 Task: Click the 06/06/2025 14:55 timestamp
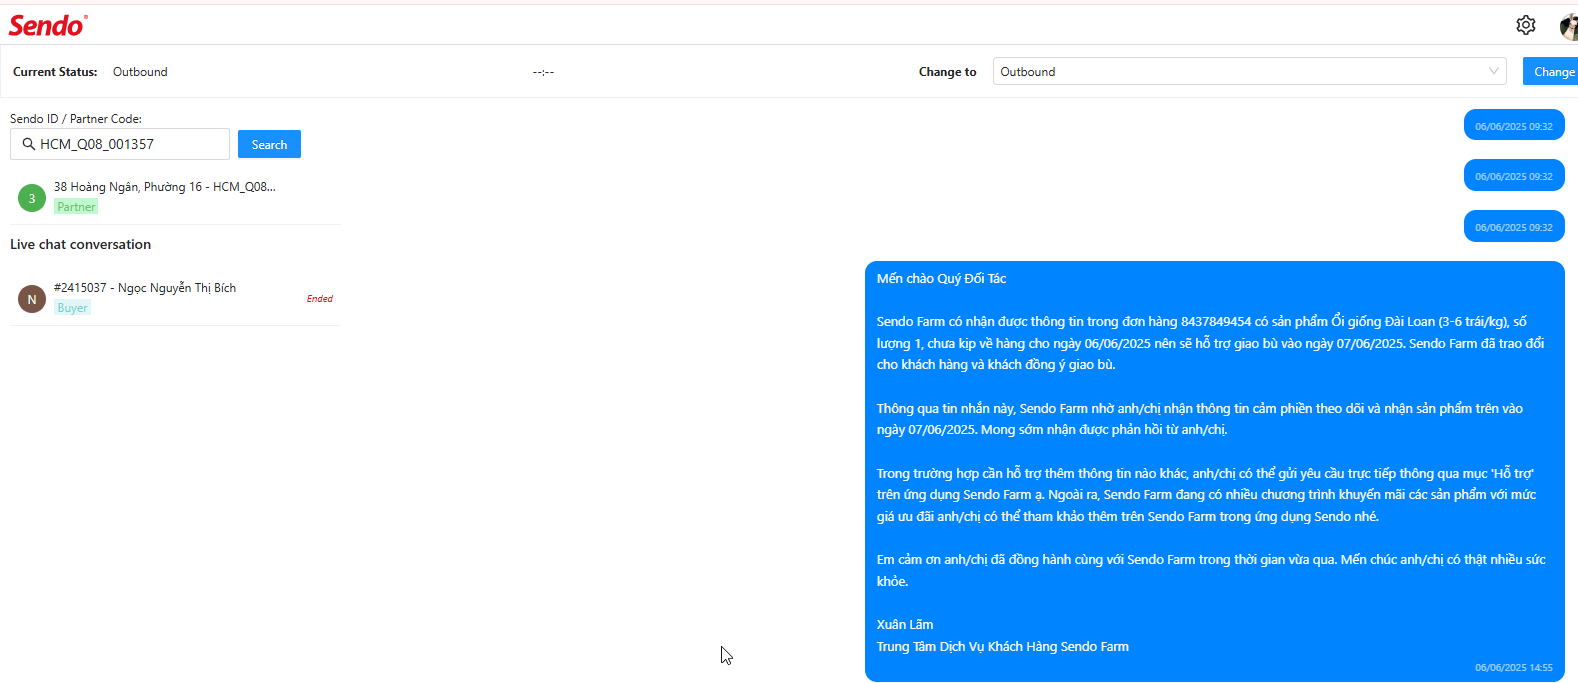point(1514,668)
